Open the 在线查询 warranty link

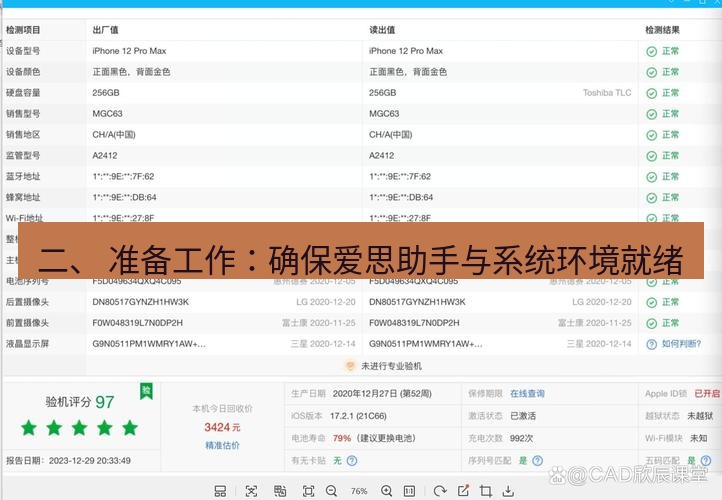tap(527, 394)
